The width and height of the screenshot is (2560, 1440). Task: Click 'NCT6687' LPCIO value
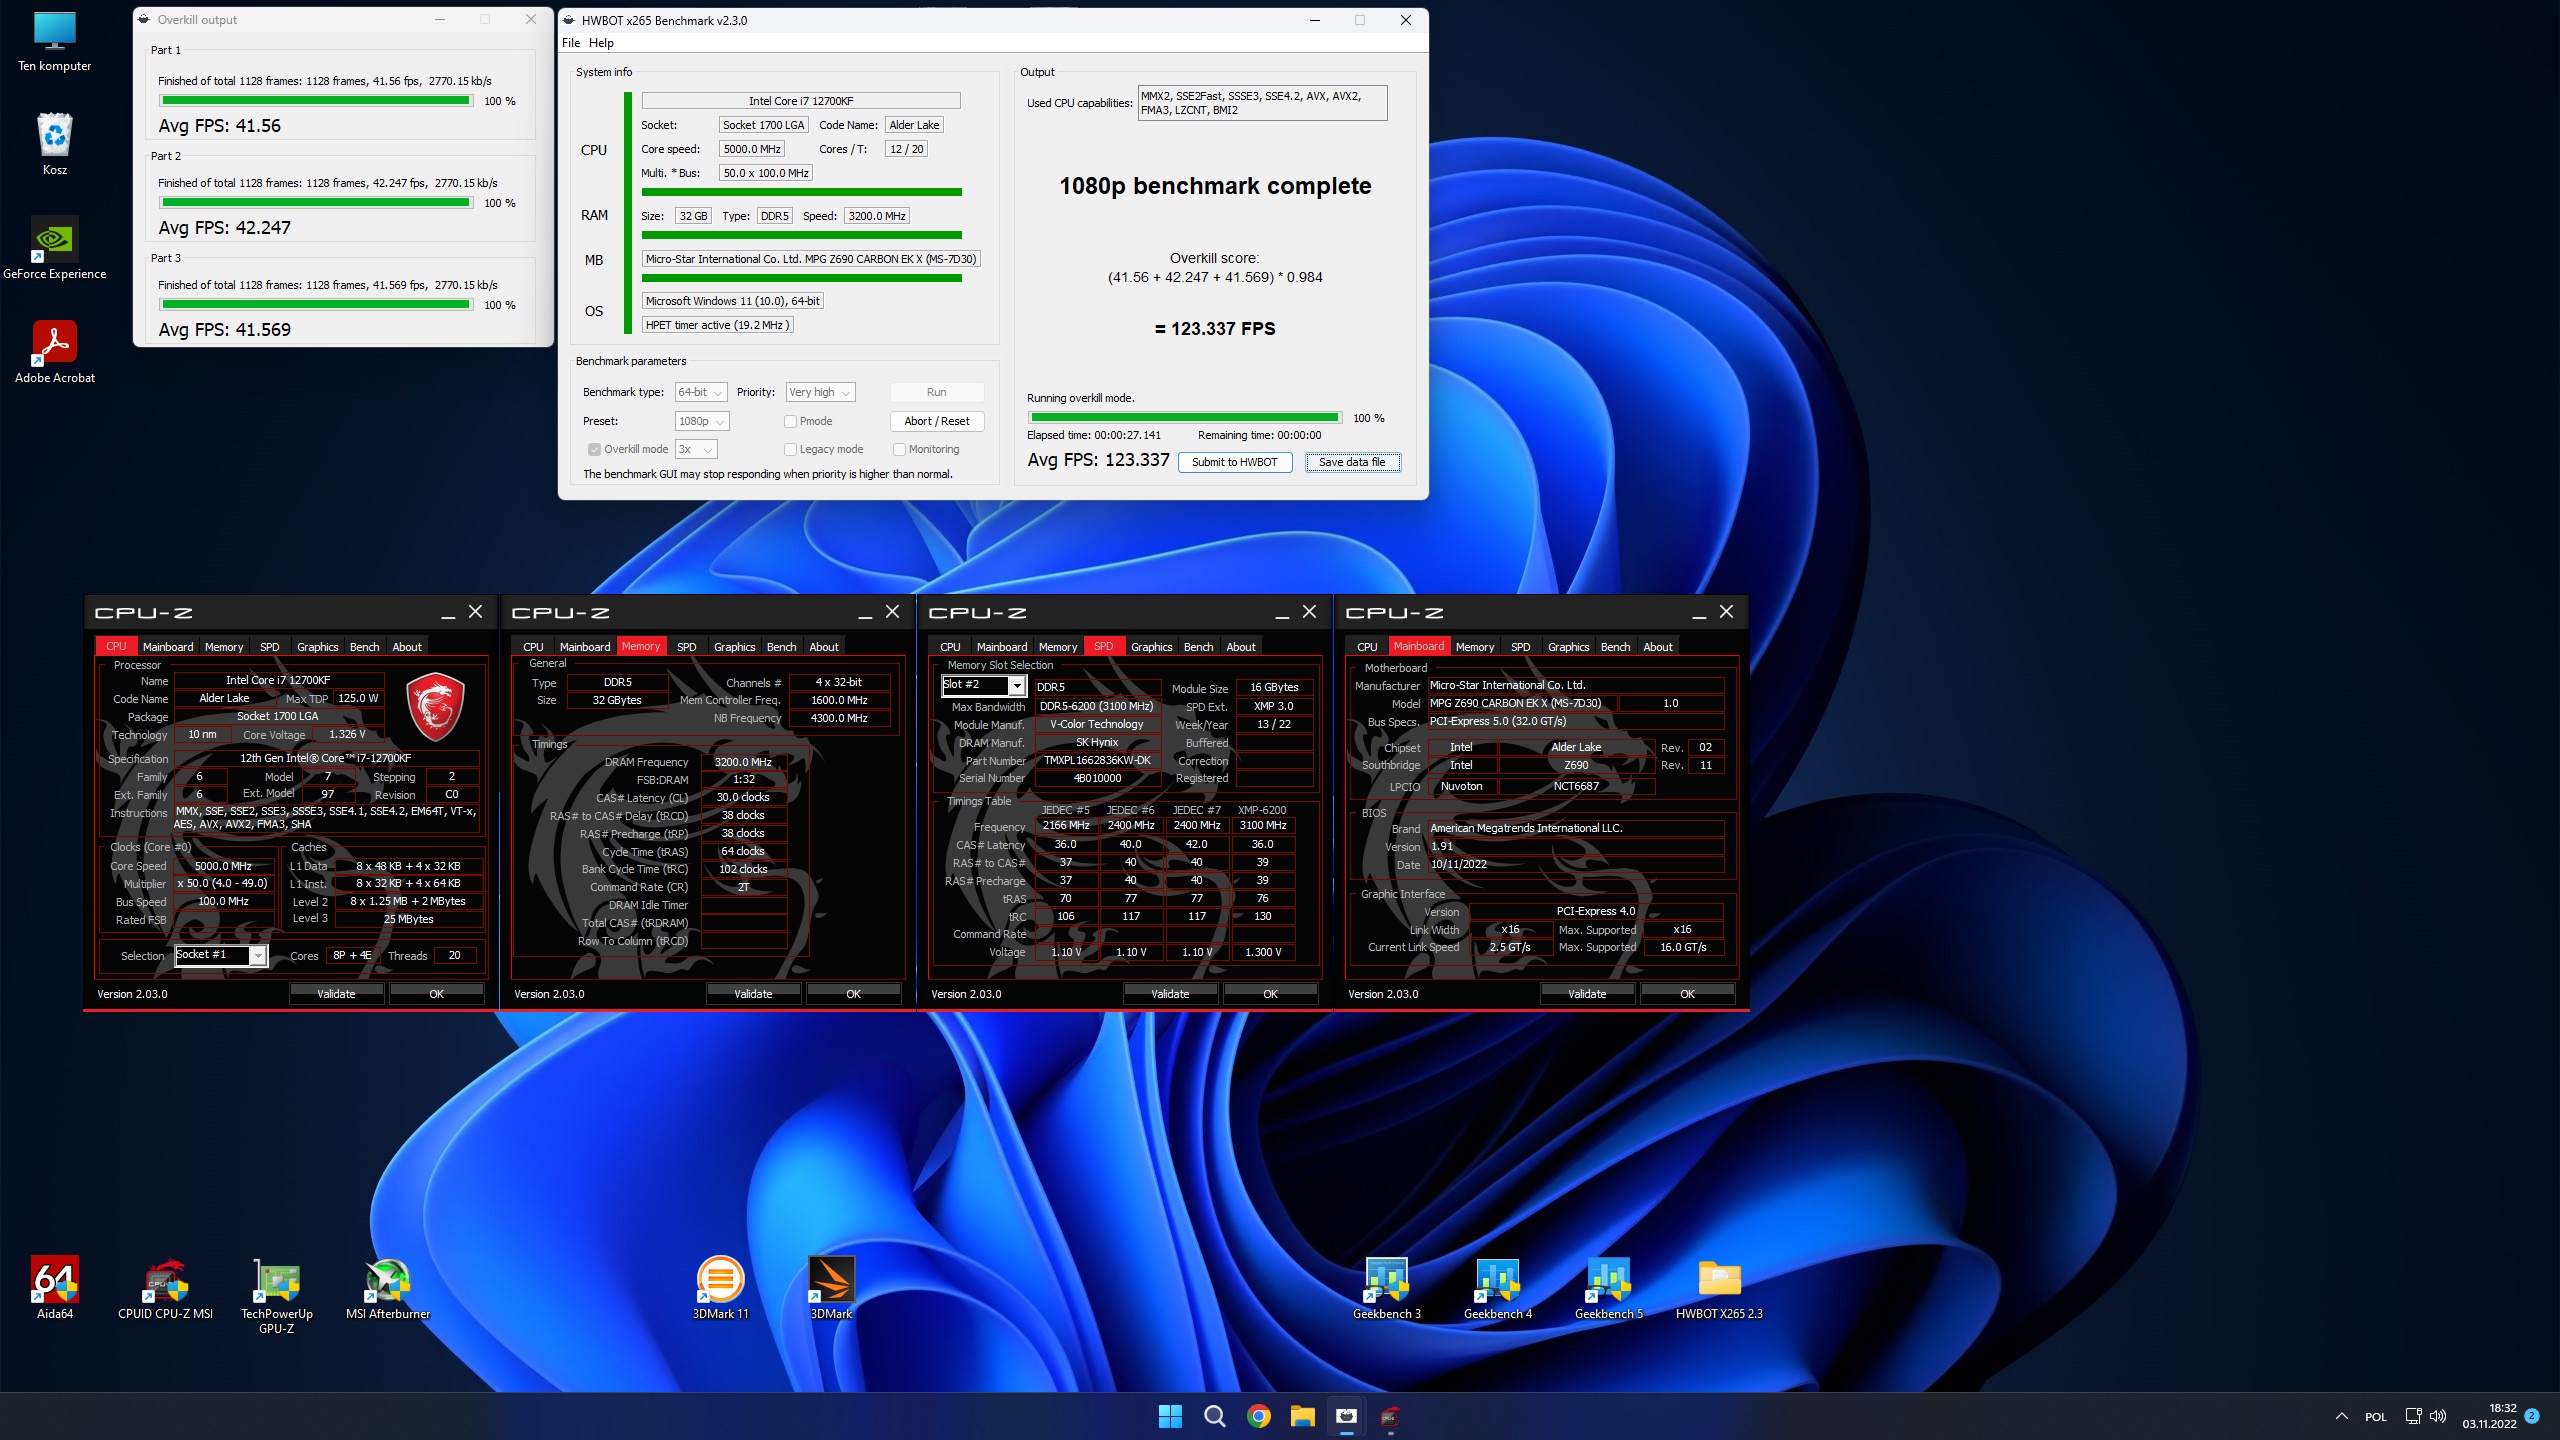click(x=1576, y=786)
